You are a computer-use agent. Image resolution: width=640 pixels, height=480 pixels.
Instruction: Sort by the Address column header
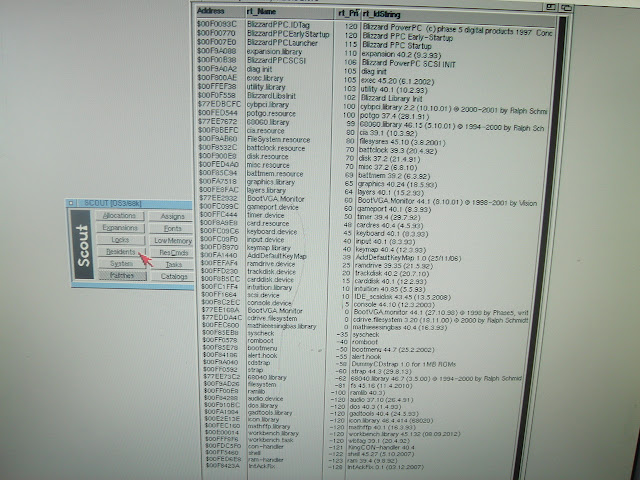tap(220, 11)
